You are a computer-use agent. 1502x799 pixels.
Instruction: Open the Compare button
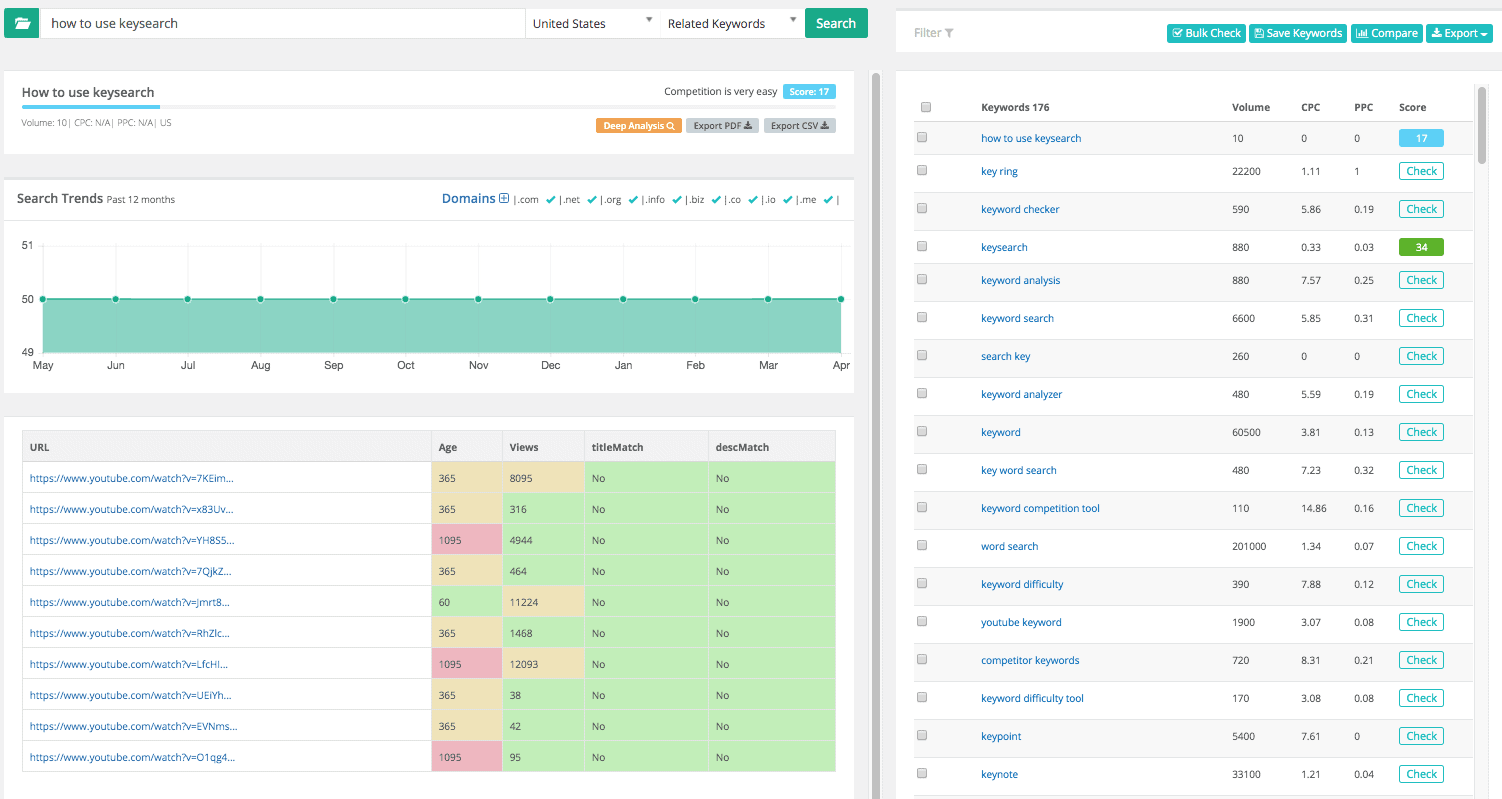point(1386,33)
